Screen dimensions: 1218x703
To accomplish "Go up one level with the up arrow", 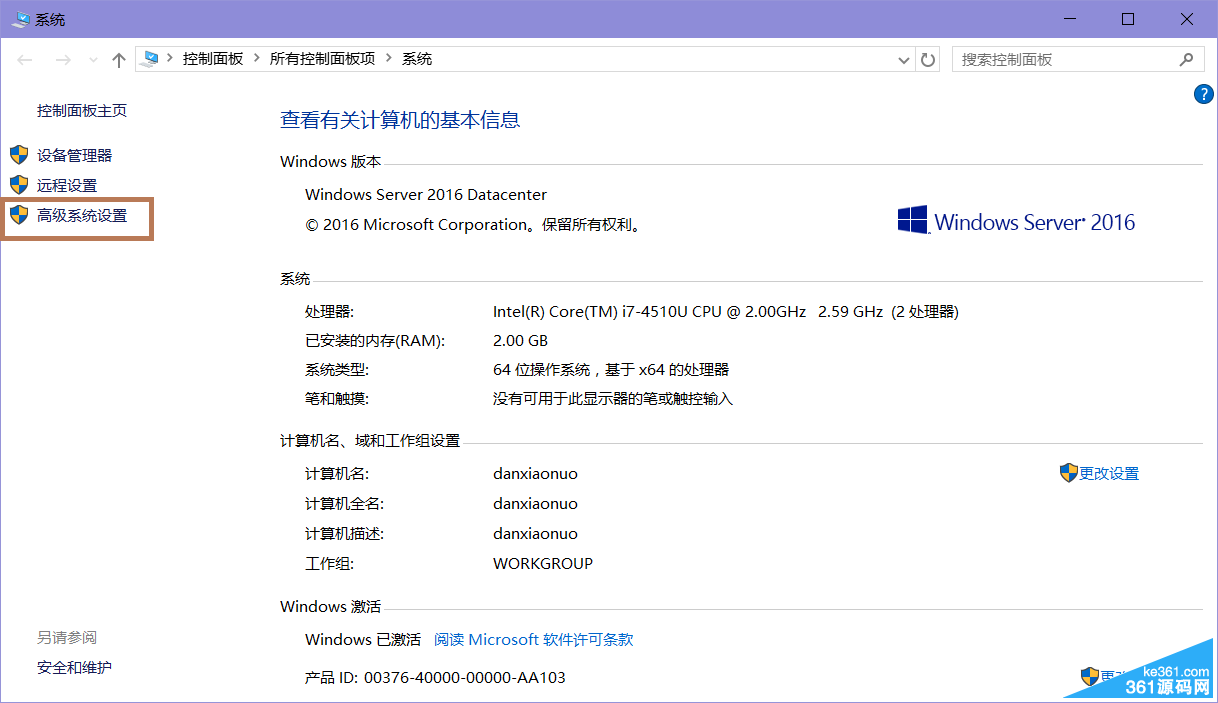I will (x=119, y=60).
